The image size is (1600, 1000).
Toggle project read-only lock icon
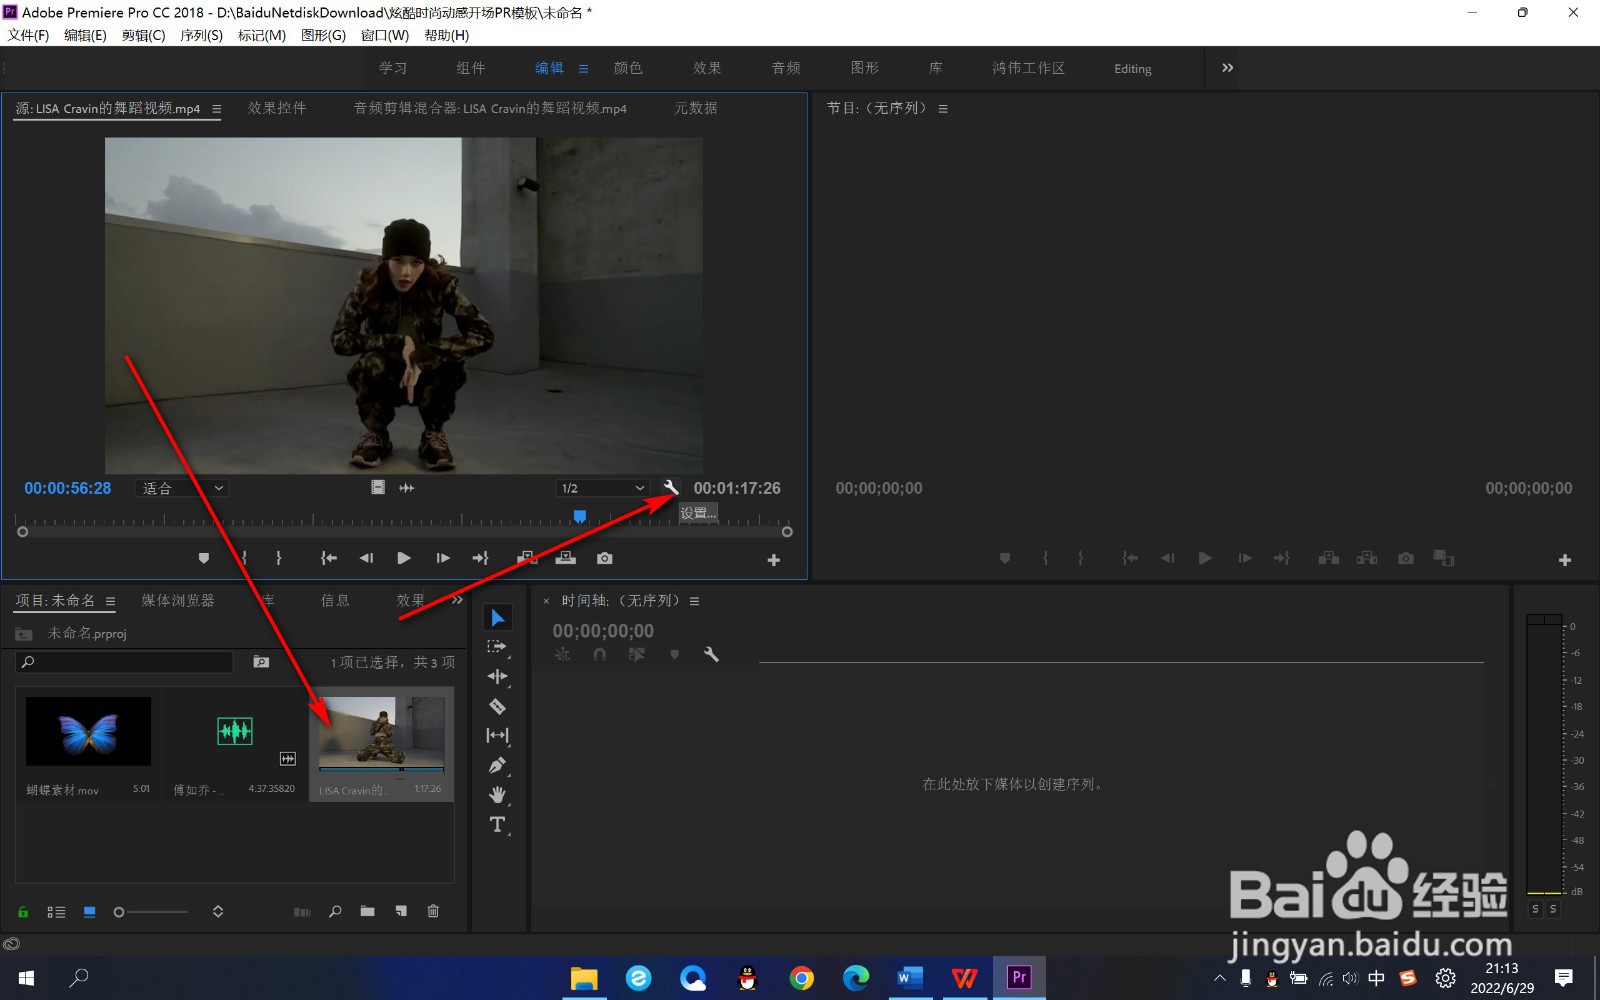(23, 912)
